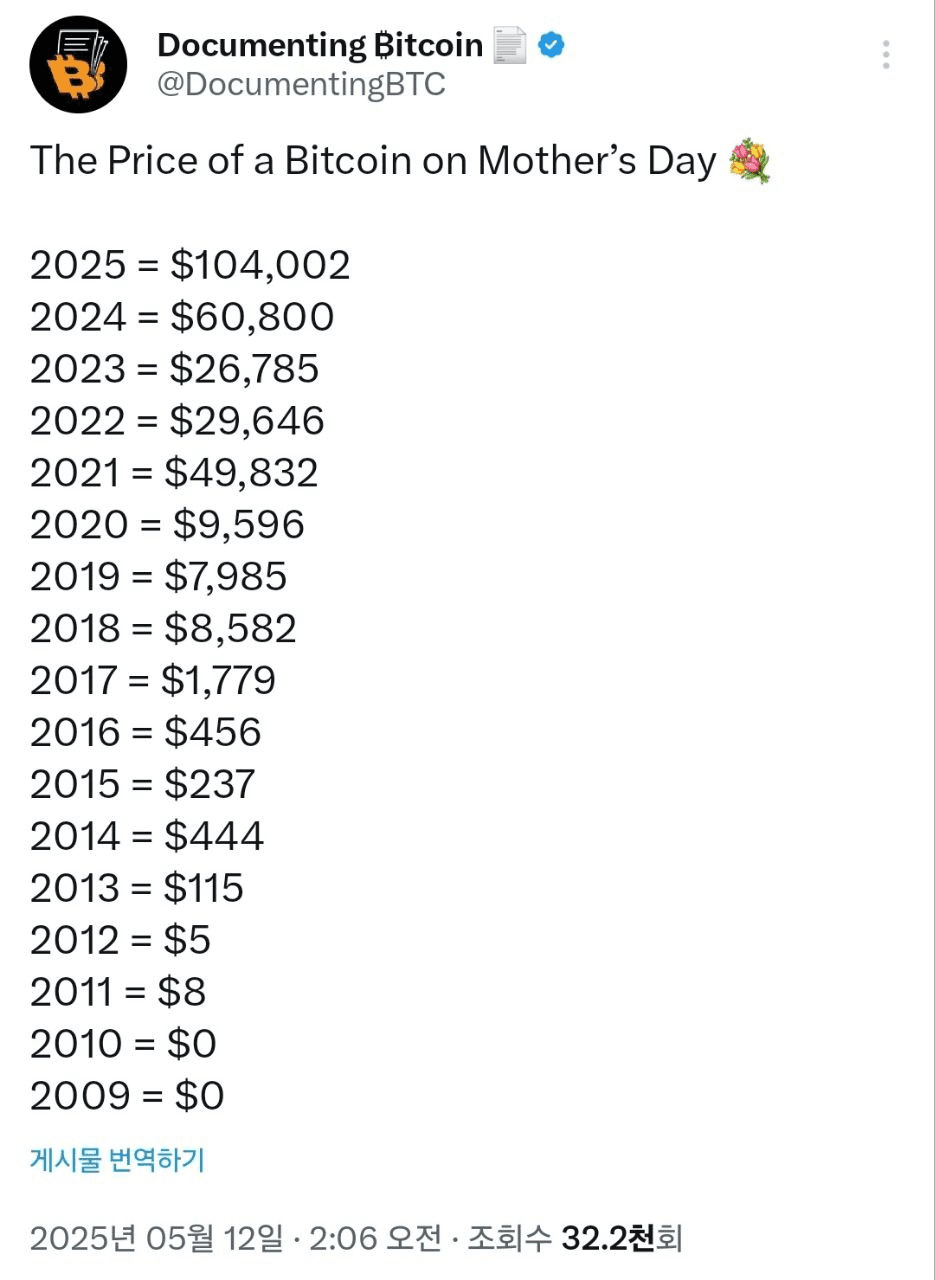Click the 2024 = $60,800 line
935x1280 pixels.
182,317
